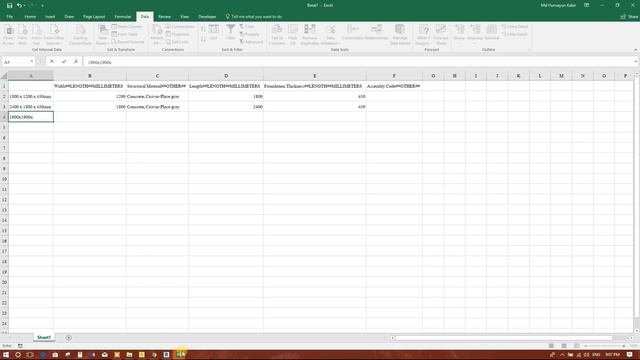
Task: Click the From Access data icon
Action: tap(9, 35)
